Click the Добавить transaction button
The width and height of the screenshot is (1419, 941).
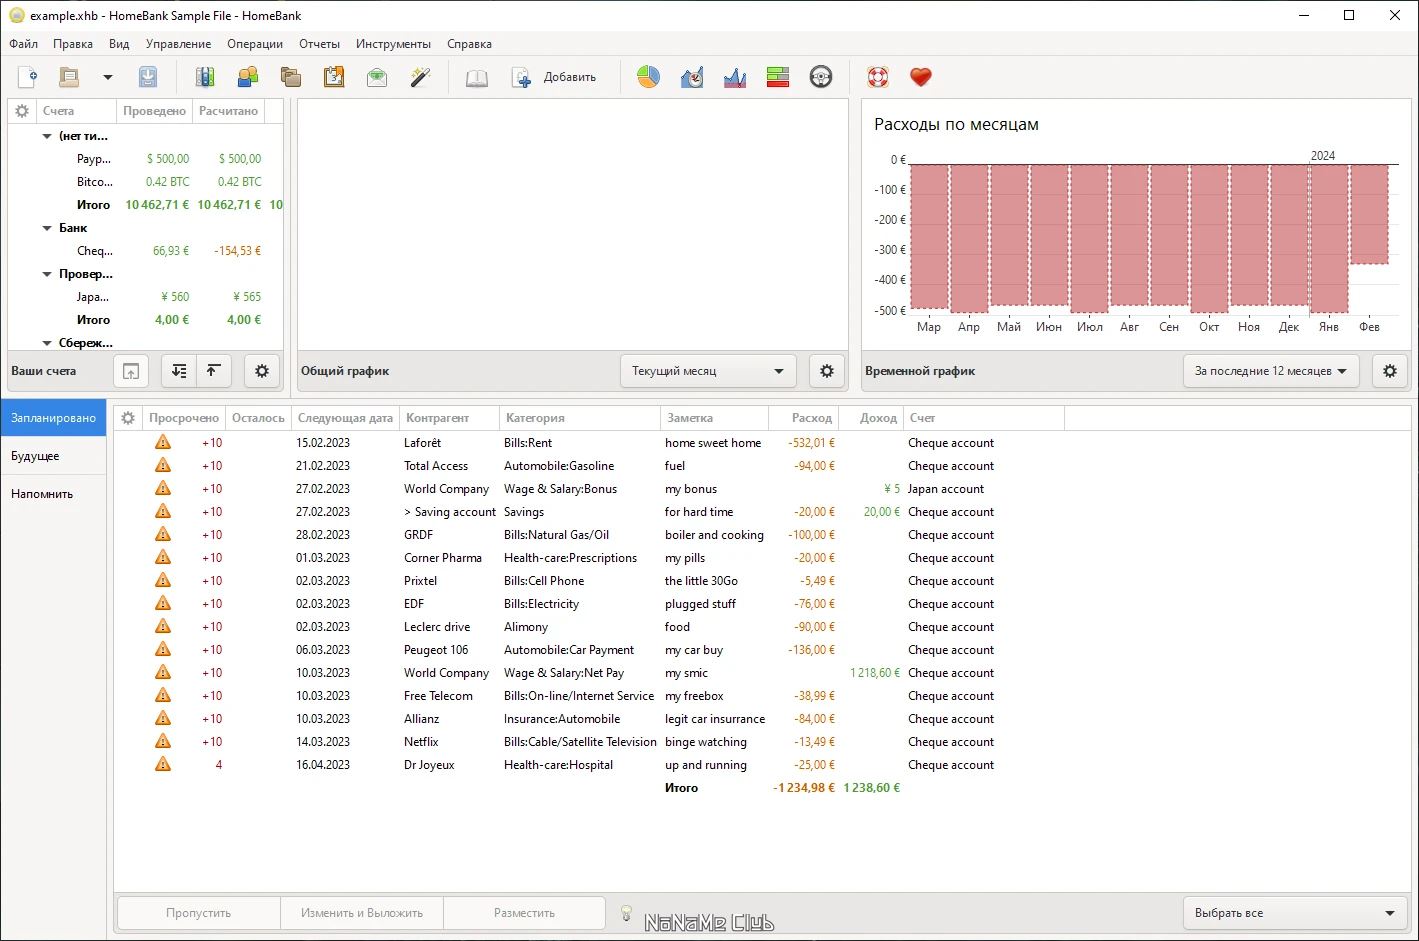554,77
